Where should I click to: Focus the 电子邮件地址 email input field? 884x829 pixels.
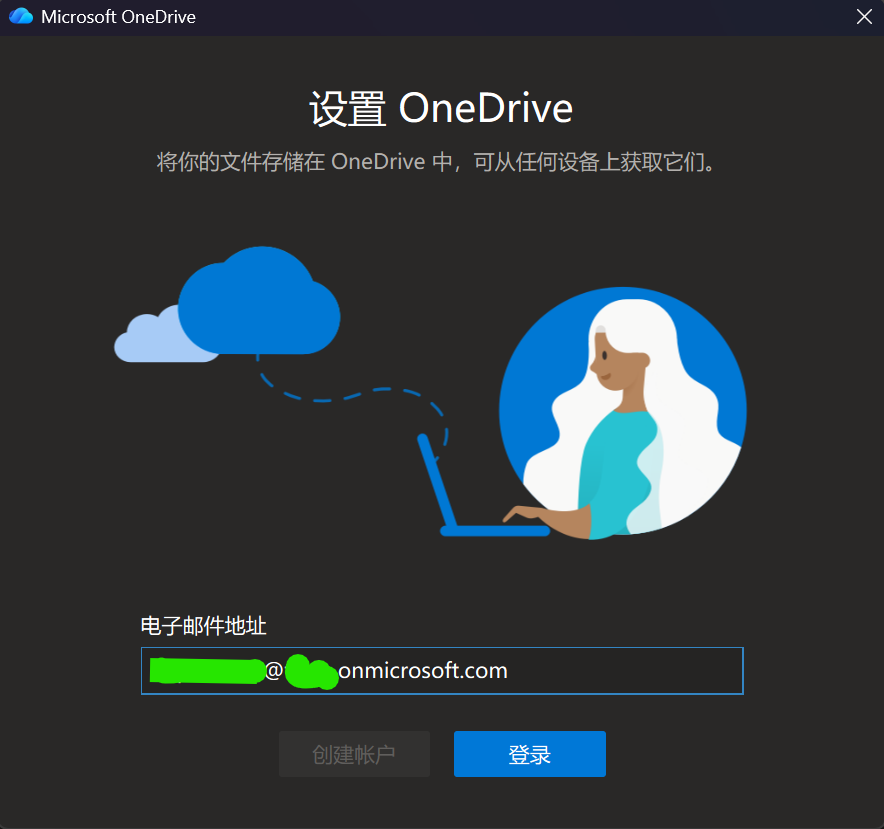pos(442,671)
